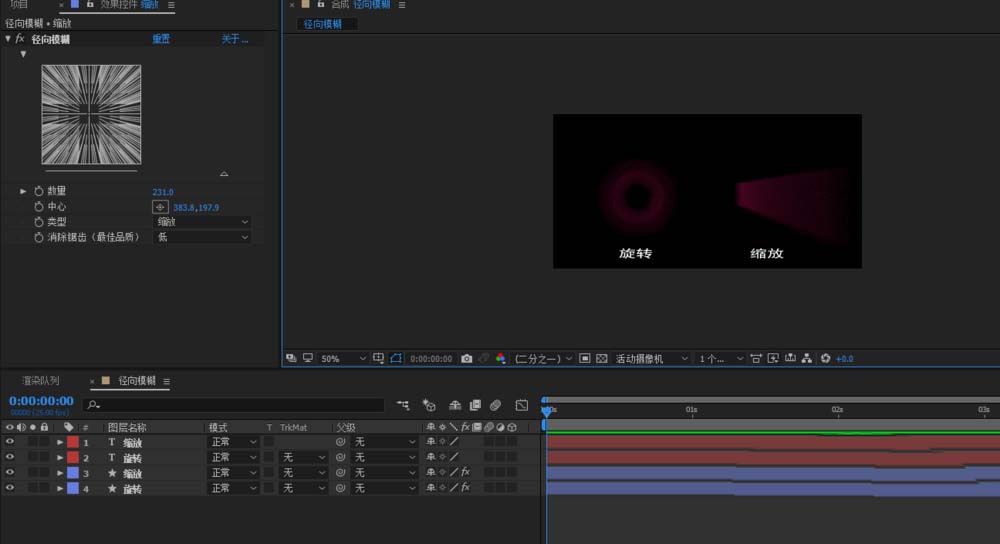Take a snapshot with the camera icon

(x=467, y=358)
